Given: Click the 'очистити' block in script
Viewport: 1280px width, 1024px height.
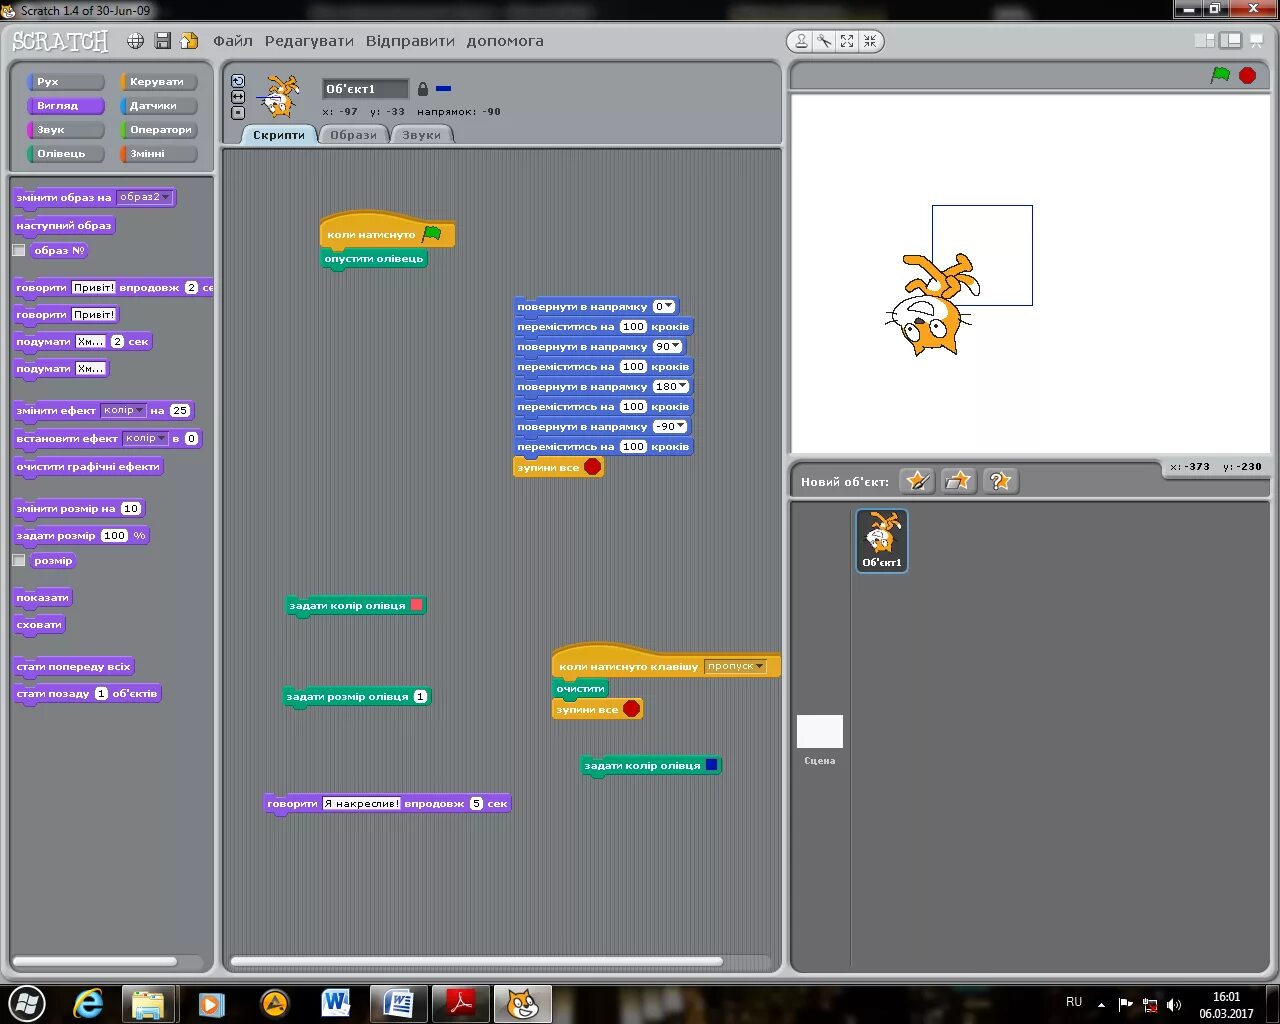Looking at the screenshot, I should coord(580,689).
